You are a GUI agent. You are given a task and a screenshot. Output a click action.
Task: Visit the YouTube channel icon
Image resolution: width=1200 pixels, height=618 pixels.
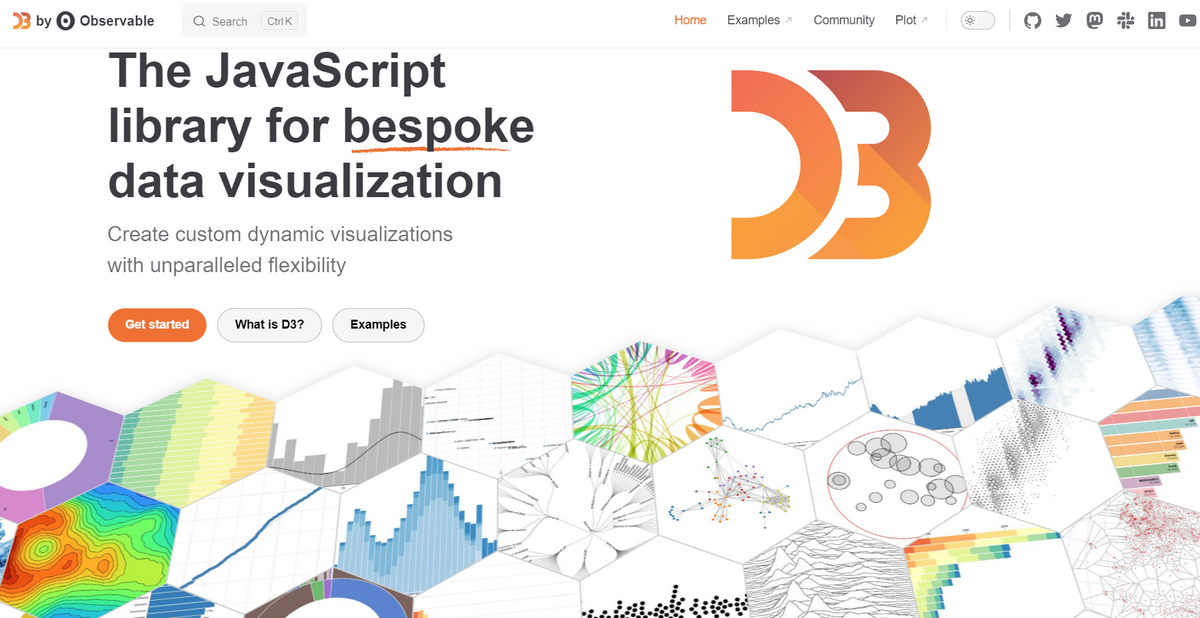[x=1187, y=20]
